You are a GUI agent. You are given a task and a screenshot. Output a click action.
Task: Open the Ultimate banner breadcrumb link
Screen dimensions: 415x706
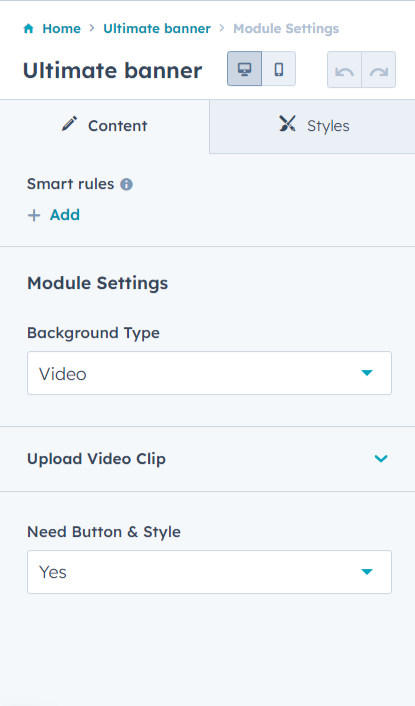[x=157, y=29]
